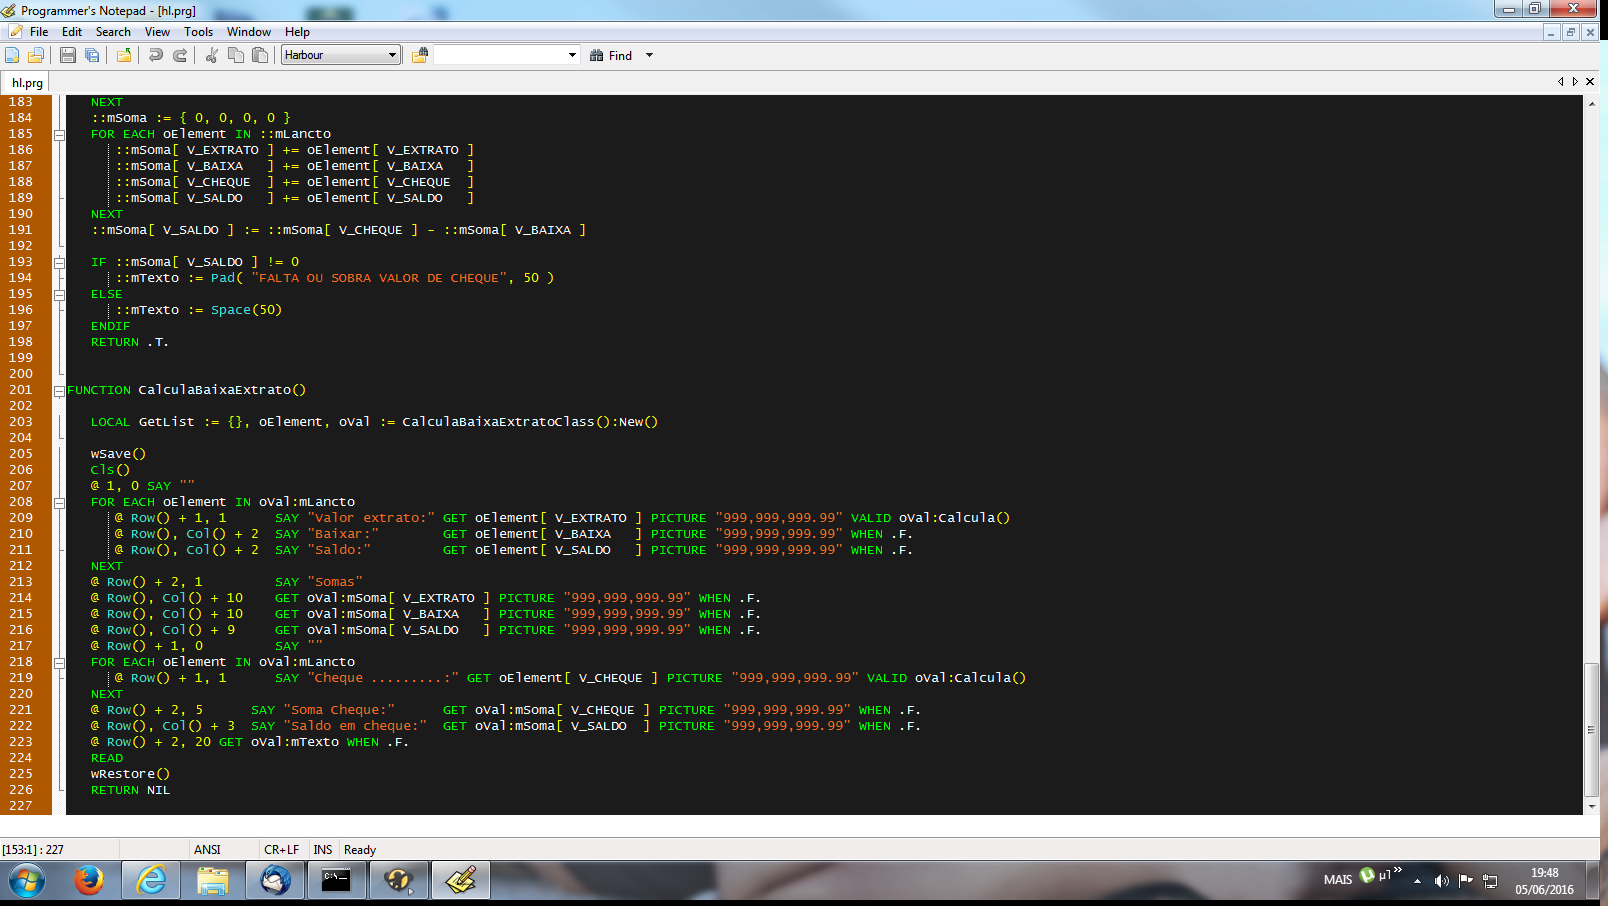Select the hl.prg document tab

point(27,83)
